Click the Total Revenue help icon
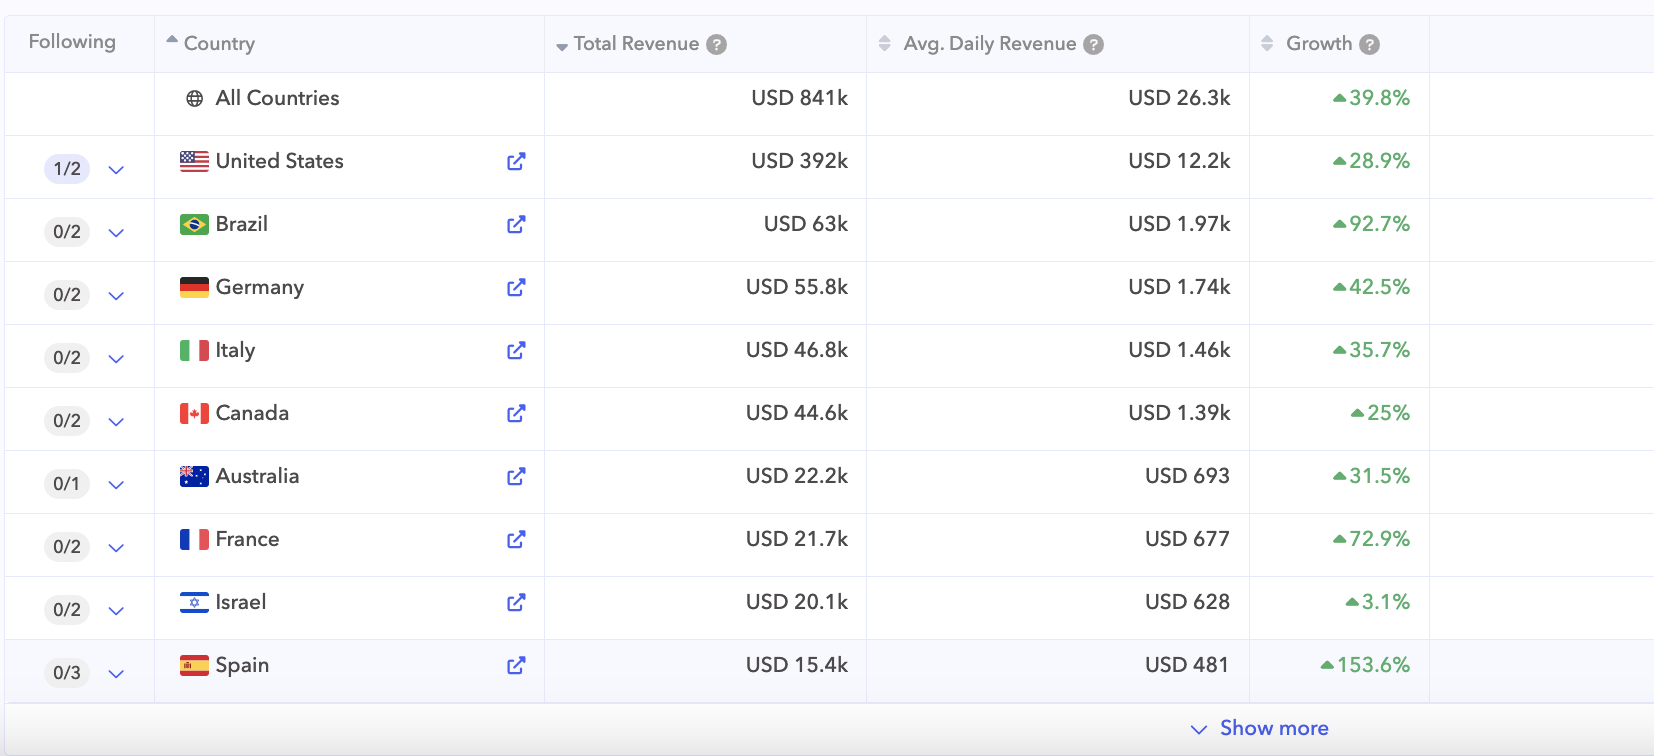This screenshot has width=1654, height=756. click(x=716, y=44)
